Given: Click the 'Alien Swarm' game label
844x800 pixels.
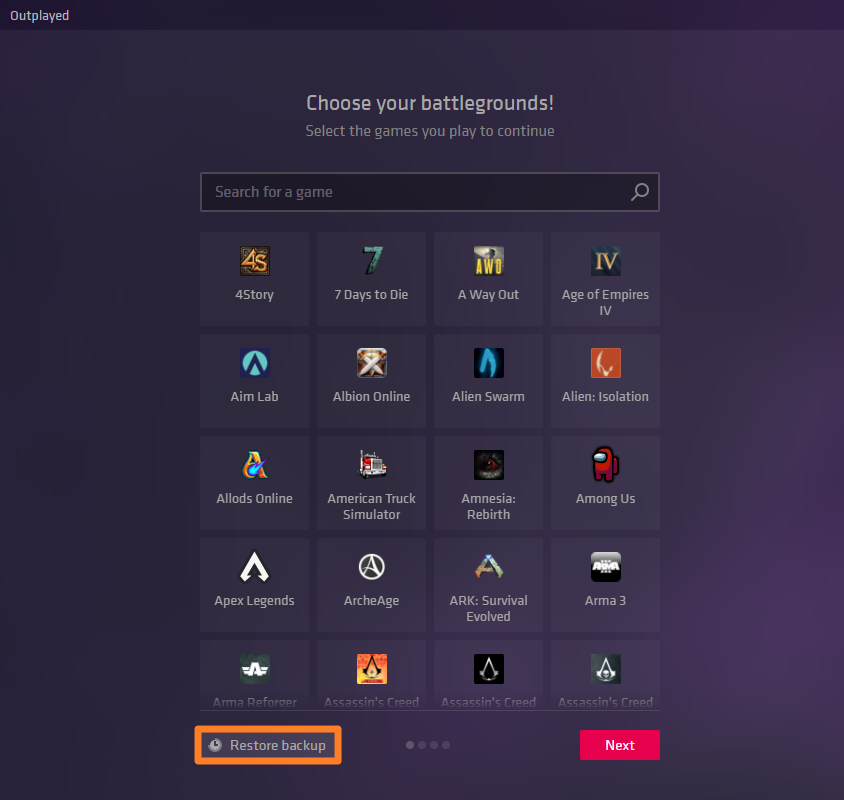Looking at the screenshot, I should (489, 397).
